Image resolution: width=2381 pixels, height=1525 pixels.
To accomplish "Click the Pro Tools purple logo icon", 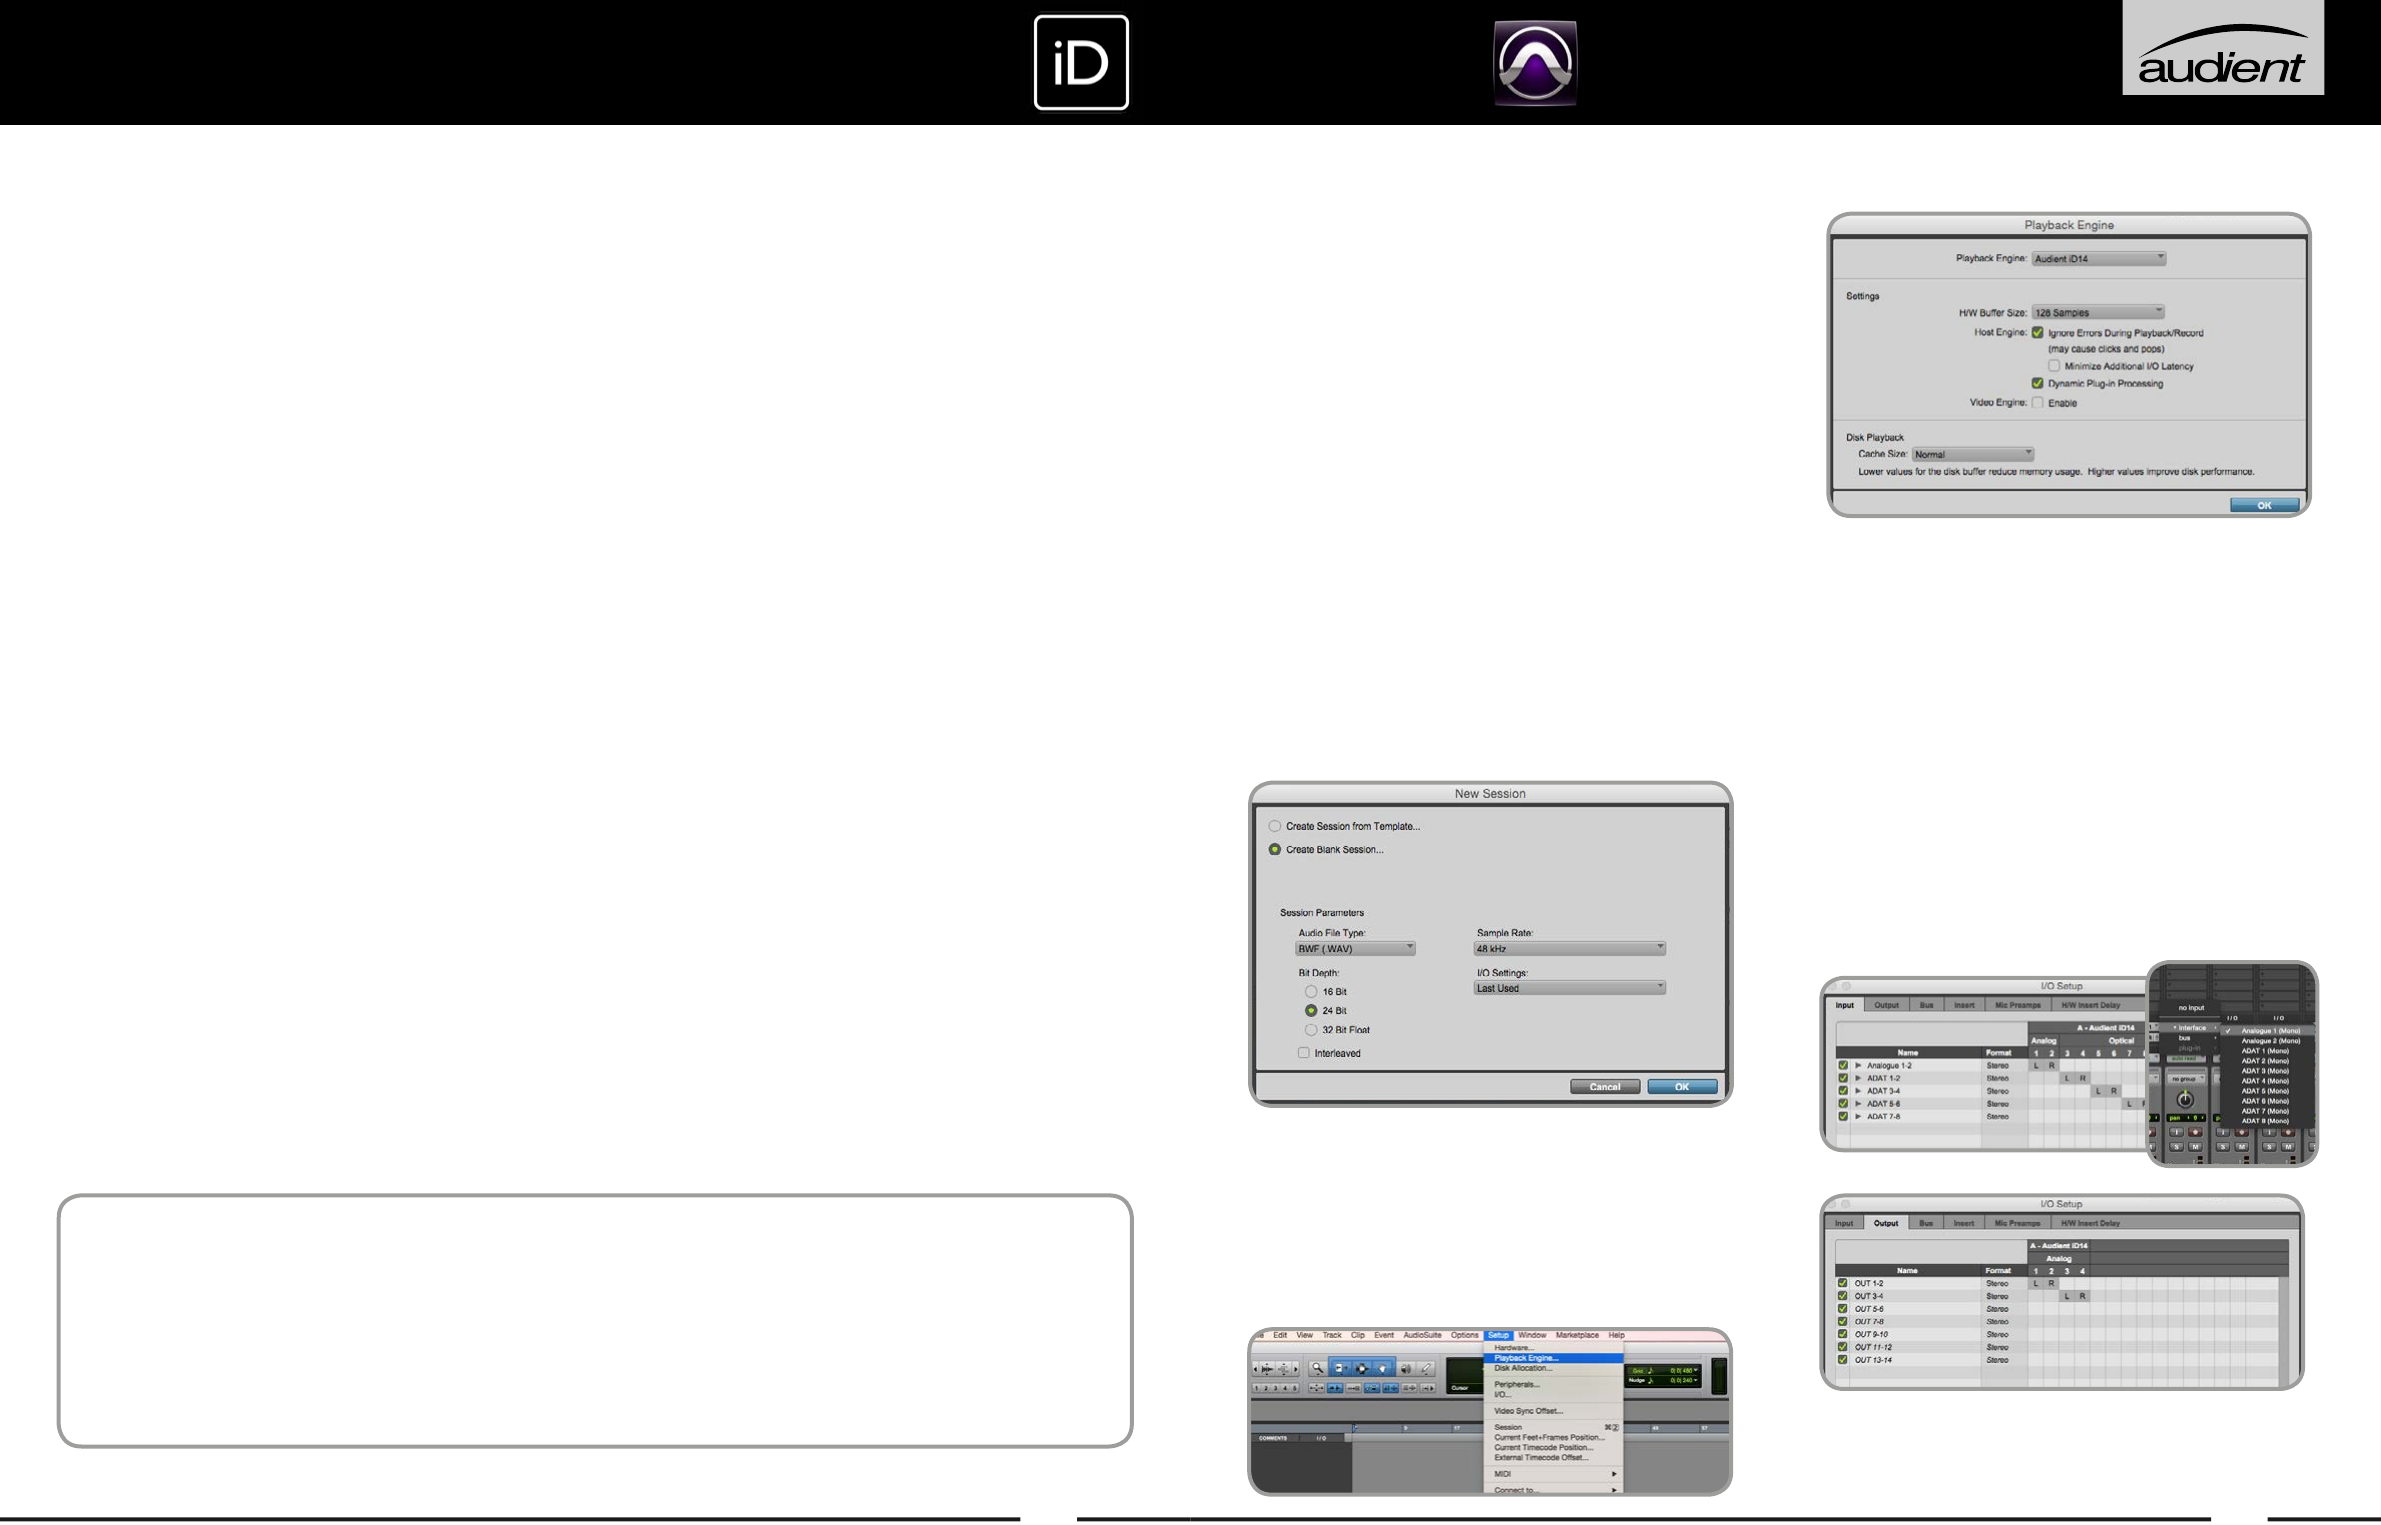I will pos(1535,63).
